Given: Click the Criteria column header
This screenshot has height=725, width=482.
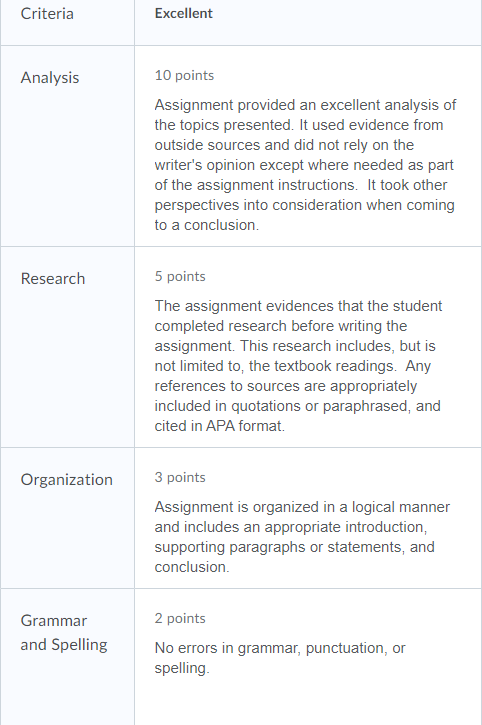Looking at the screenshot, I should (47, 13).
